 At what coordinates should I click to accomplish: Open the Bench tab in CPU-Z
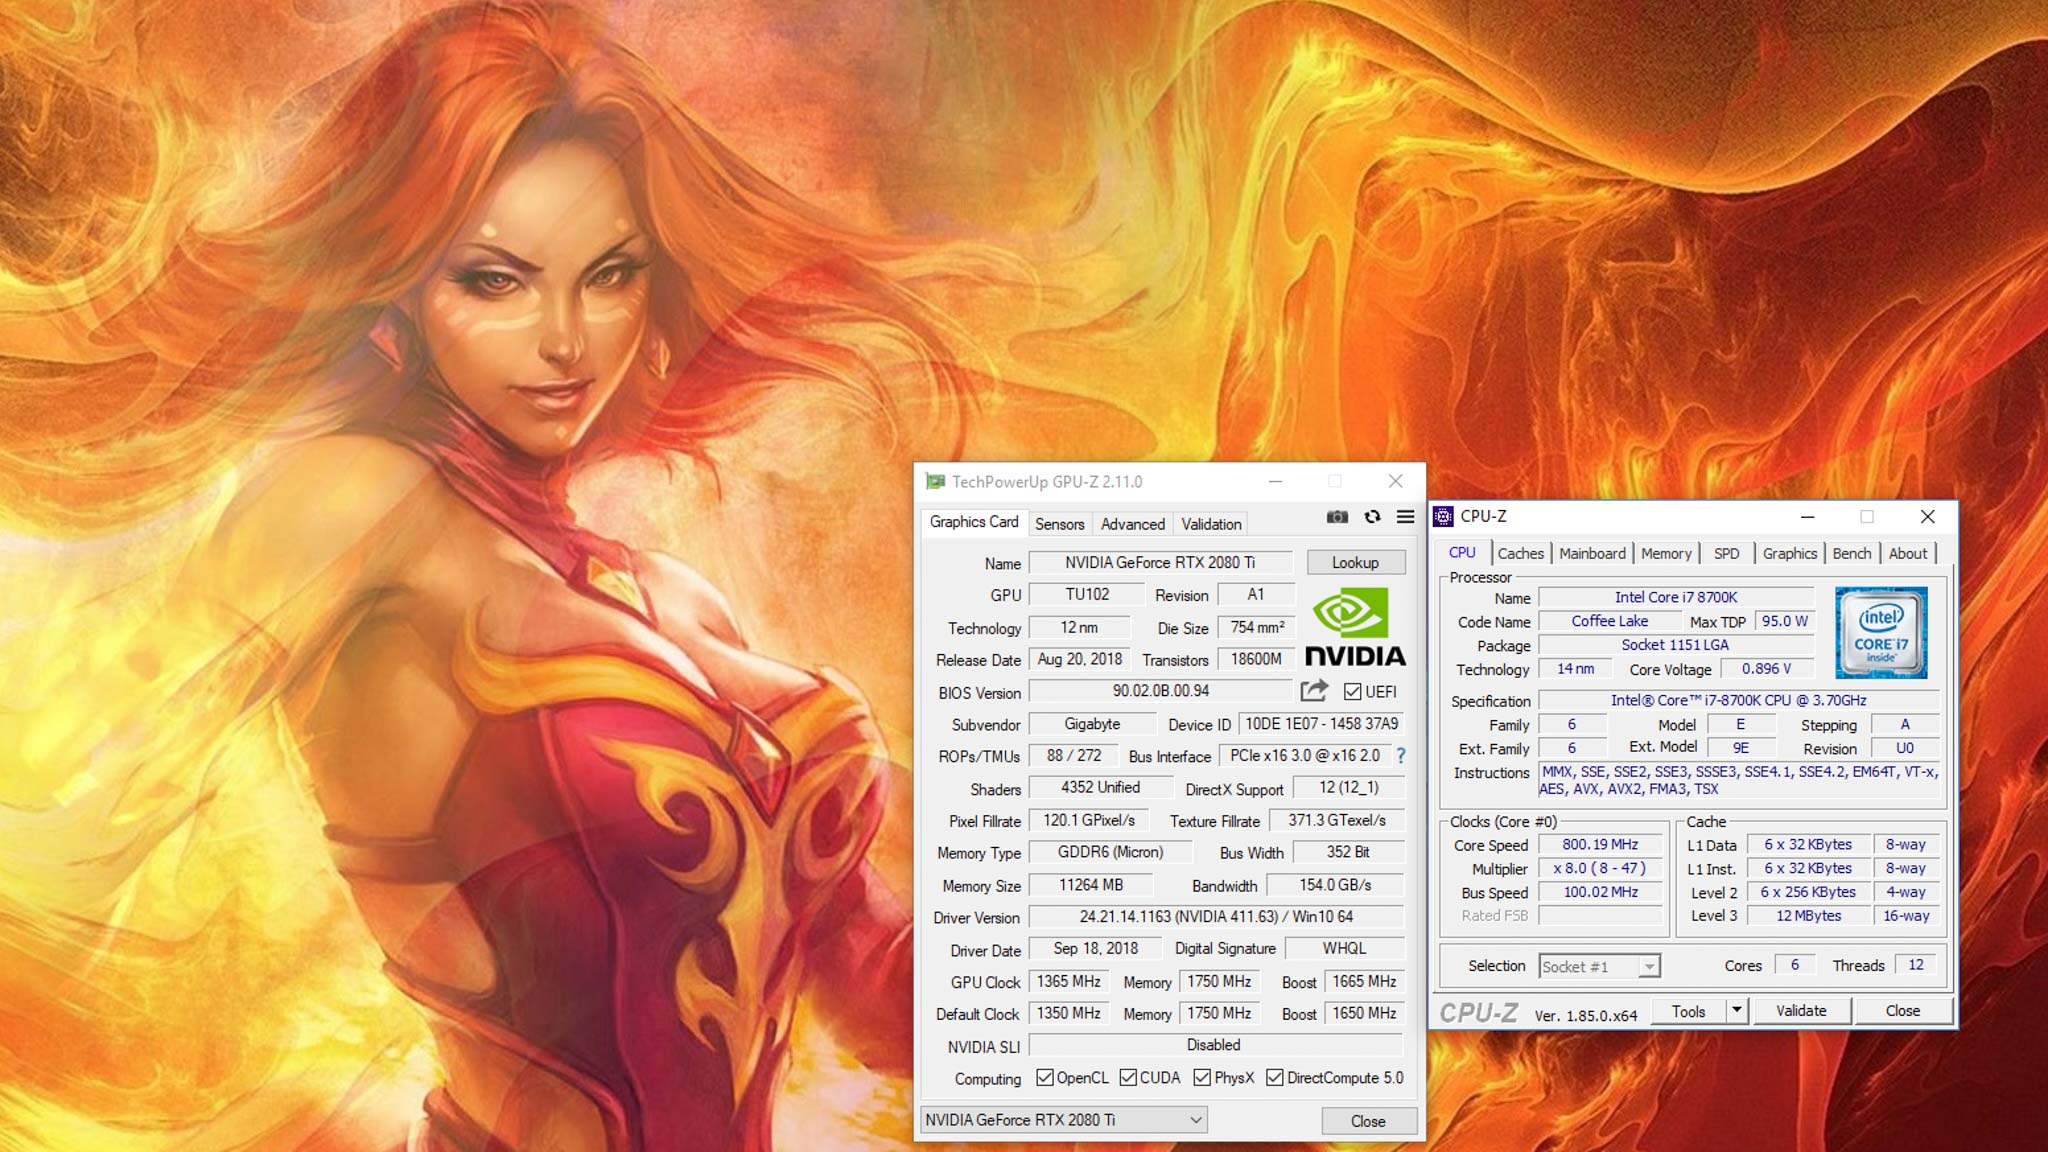point(1851,553)
